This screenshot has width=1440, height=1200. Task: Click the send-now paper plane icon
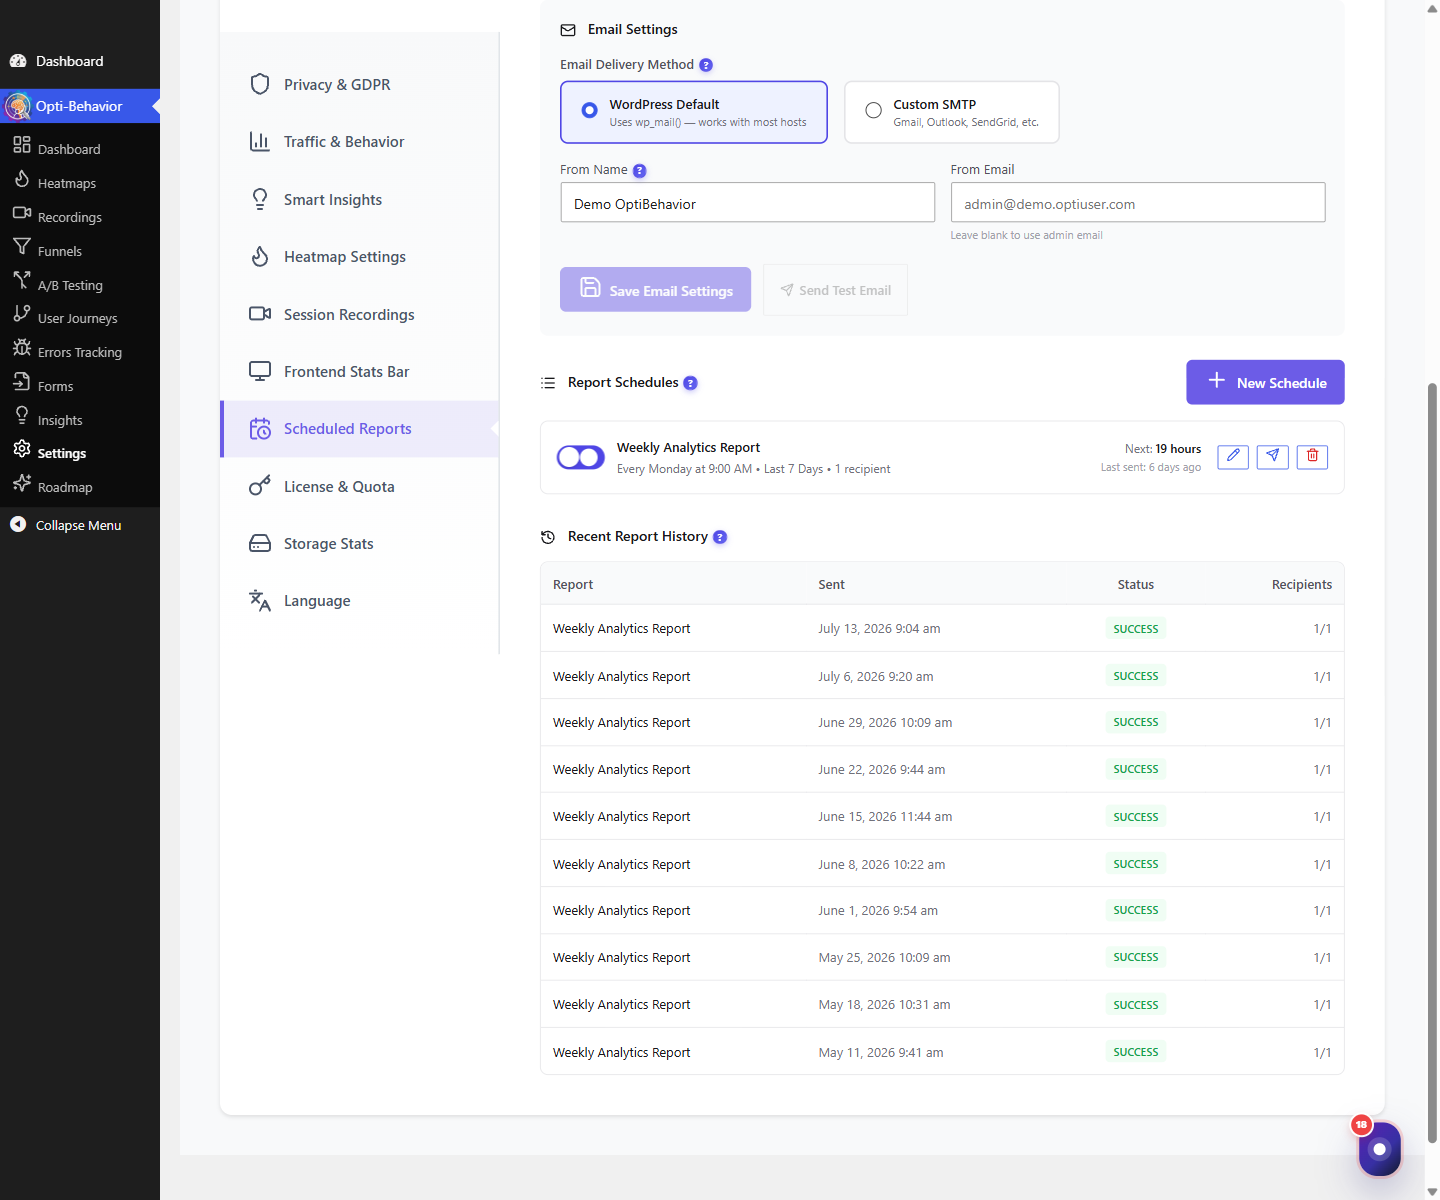1272,456
